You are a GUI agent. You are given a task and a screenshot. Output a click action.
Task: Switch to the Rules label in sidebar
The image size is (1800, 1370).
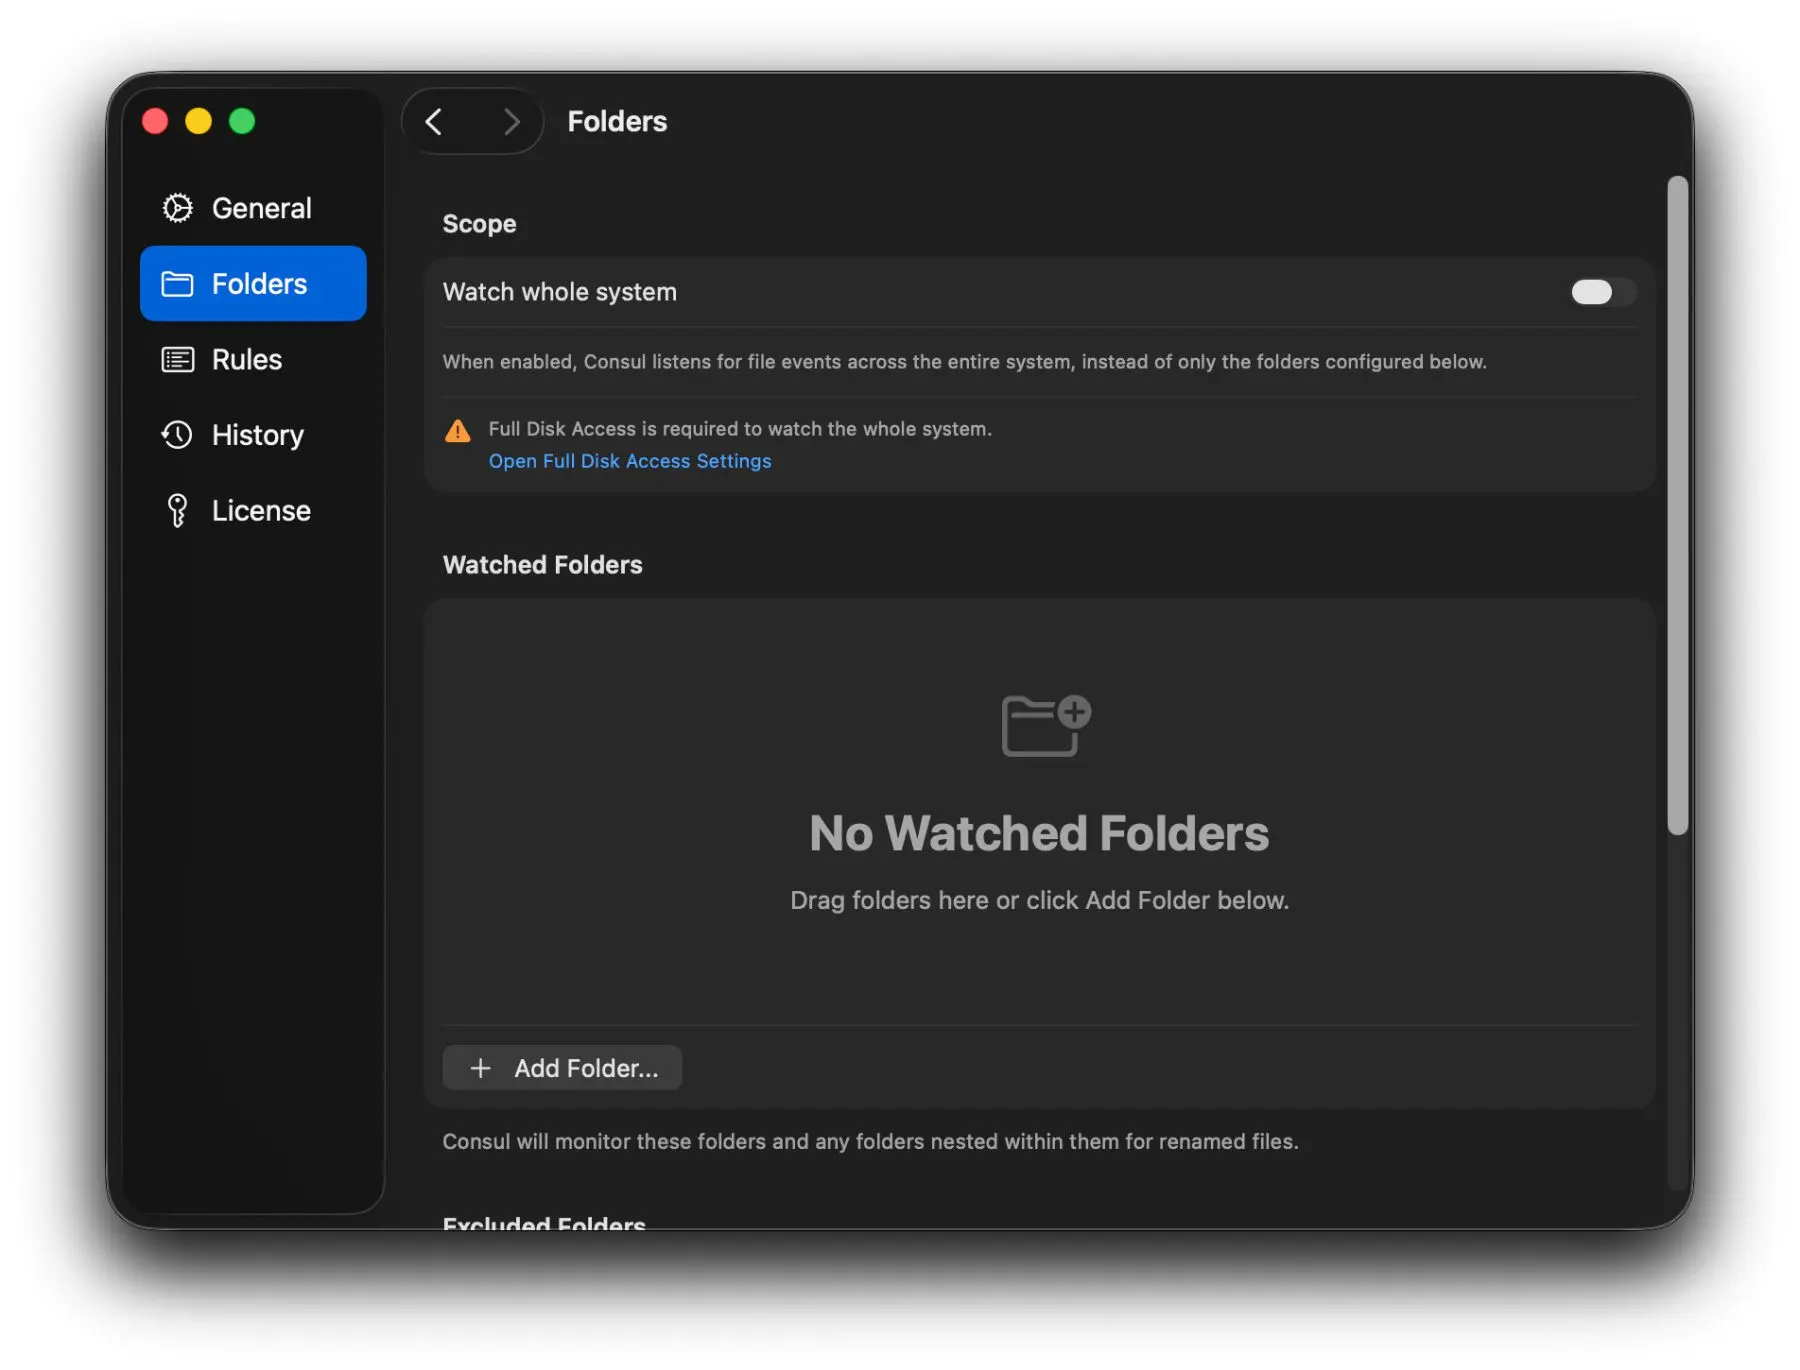246,360
